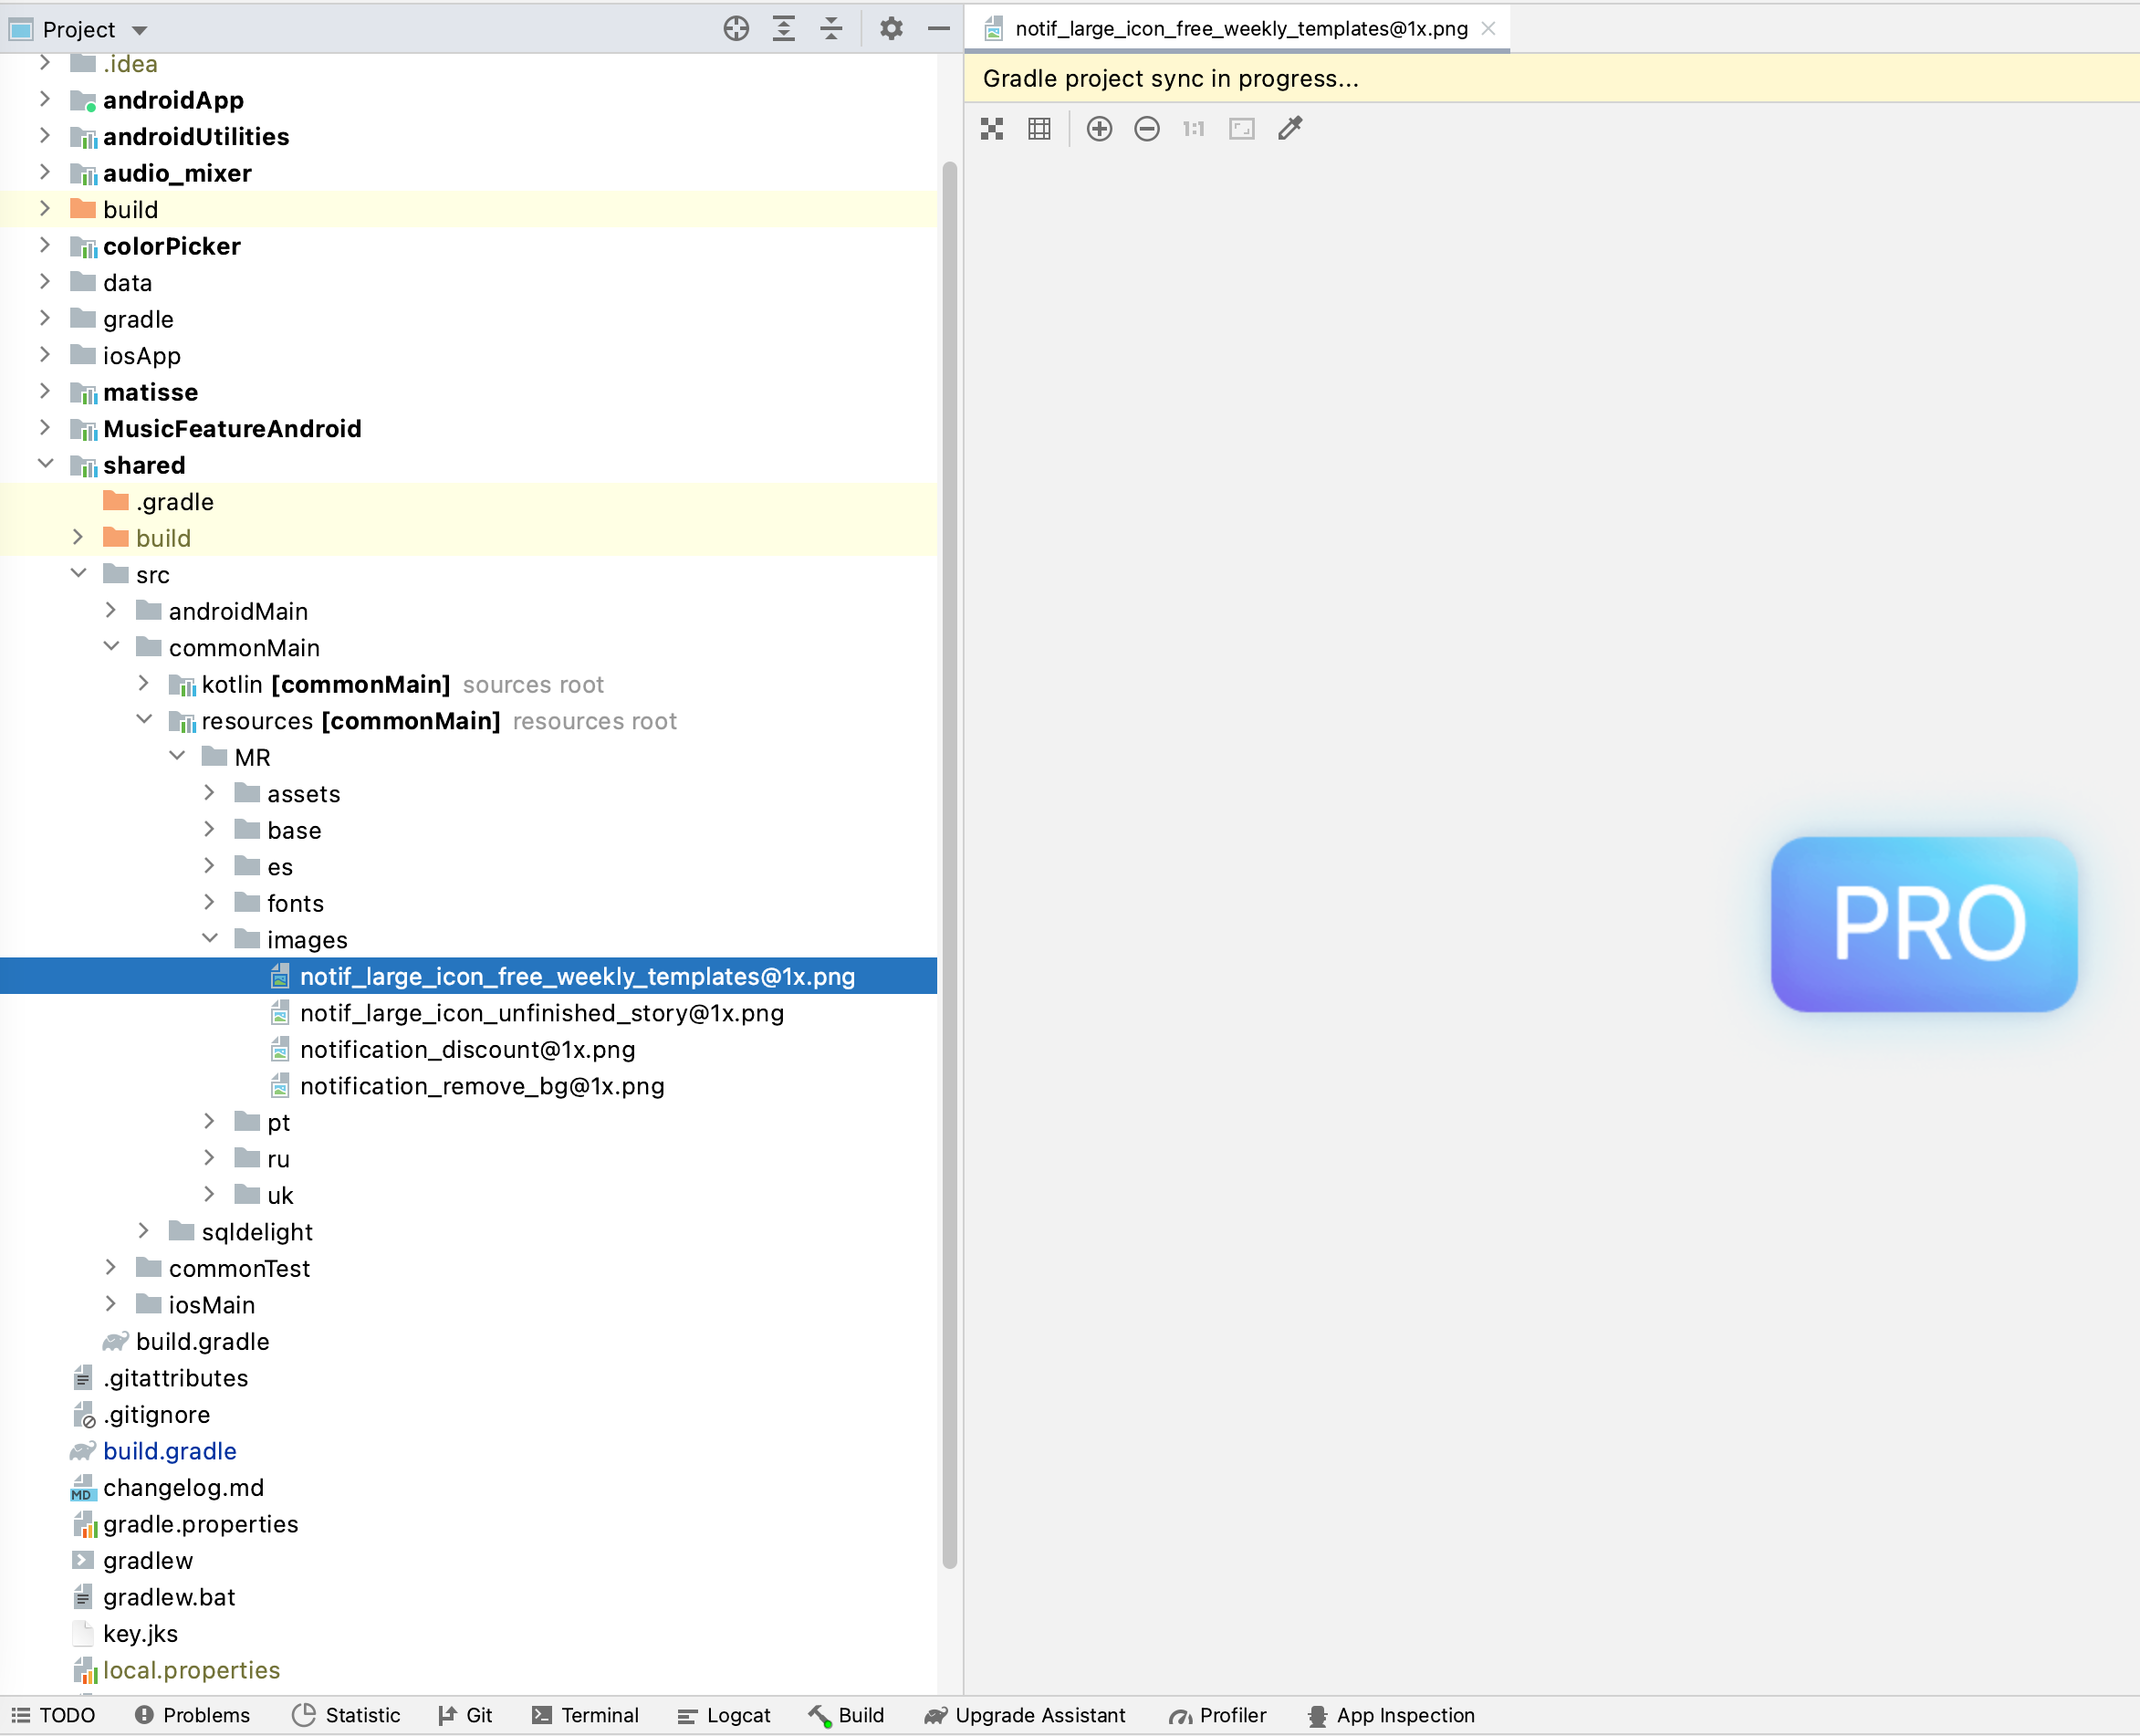Image resolution: width=2140 pixels, height=1736 pixels.
Task: Show the pixel grid for the image
Action: coord(1038,128)
